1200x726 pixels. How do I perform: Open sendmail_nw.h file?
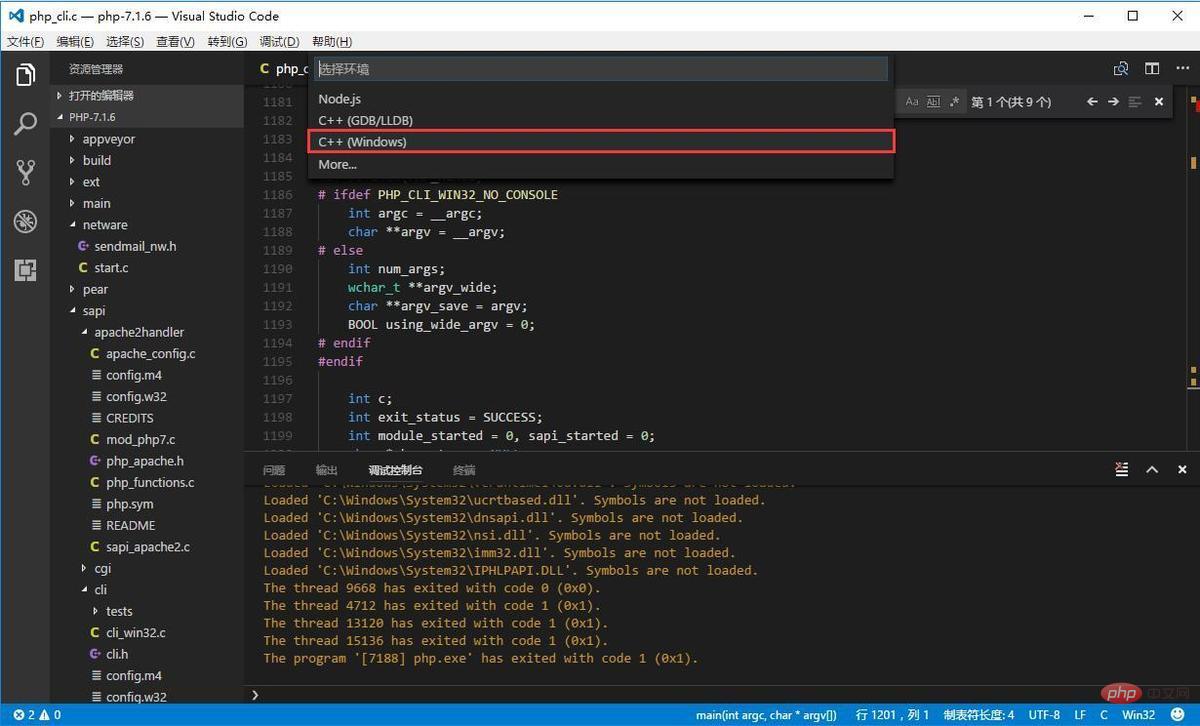coord(147,246)
